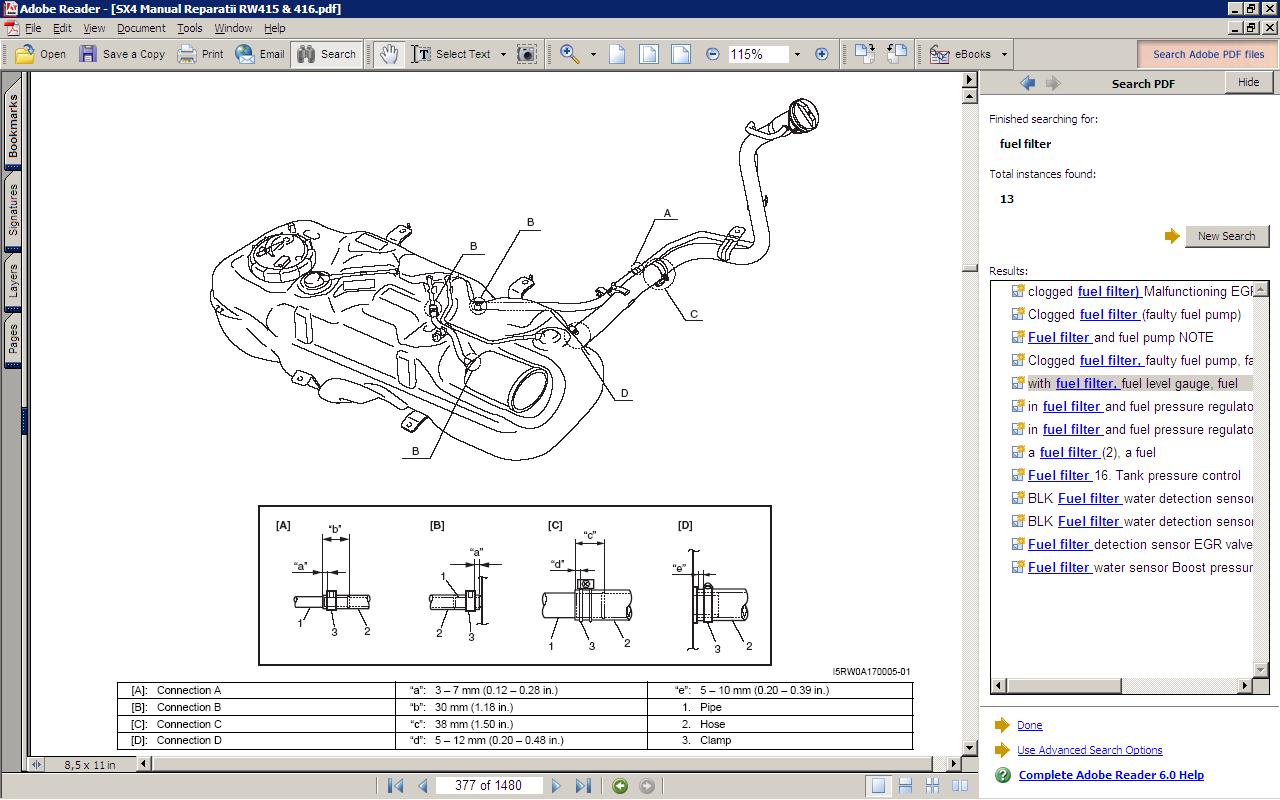This screenshot has height=800, width=1280.
Task: Open the Edit menu
Action: [62, 28]
